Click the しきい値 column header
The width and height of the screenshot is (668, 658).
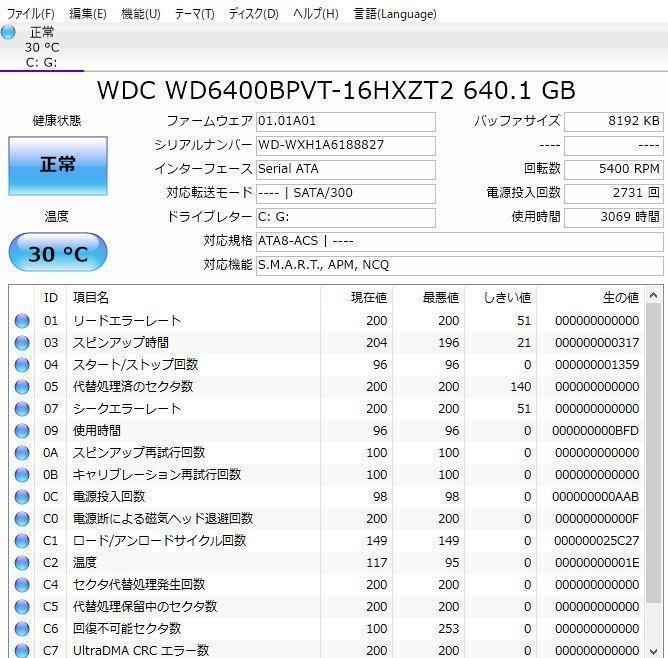[x=500, y=297]
